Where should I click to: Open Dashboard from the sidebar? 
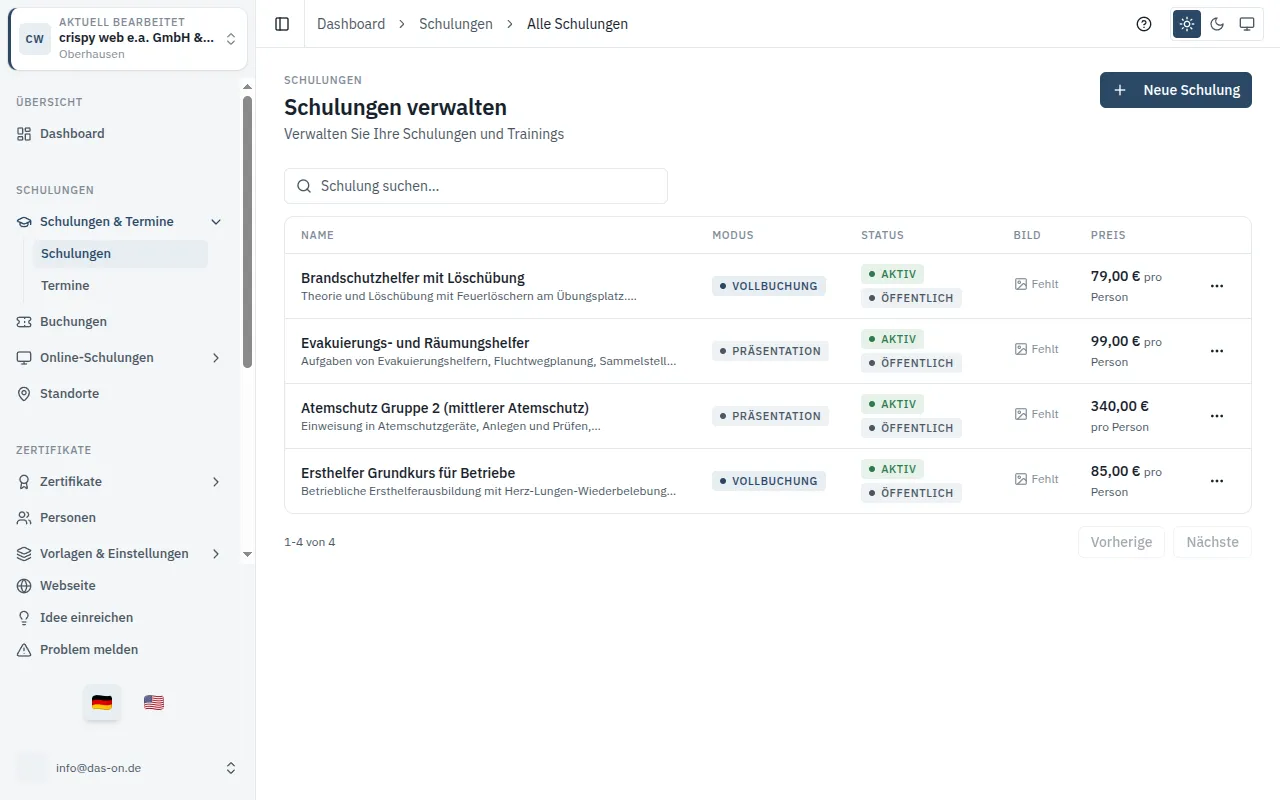pyautogui.click(x=120, y=134)
